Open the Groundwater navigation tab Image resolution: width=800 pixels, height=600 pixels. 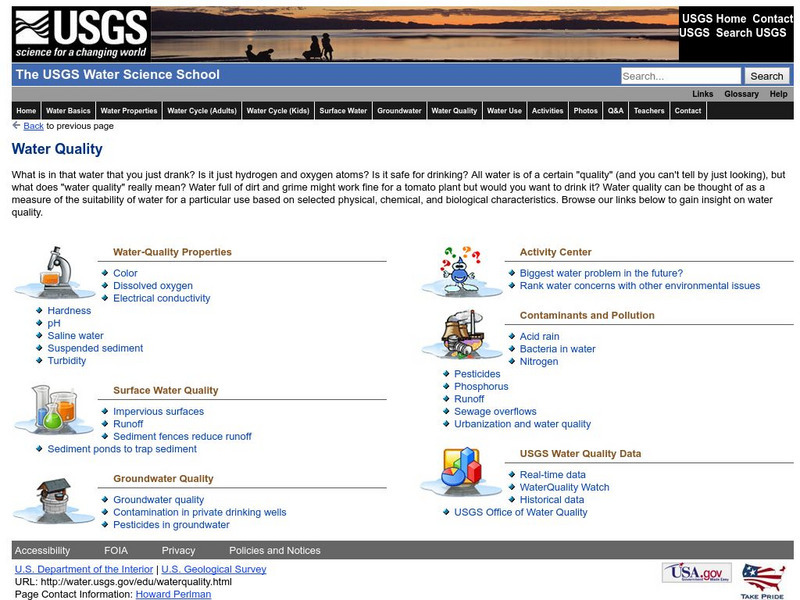(399, 111)
